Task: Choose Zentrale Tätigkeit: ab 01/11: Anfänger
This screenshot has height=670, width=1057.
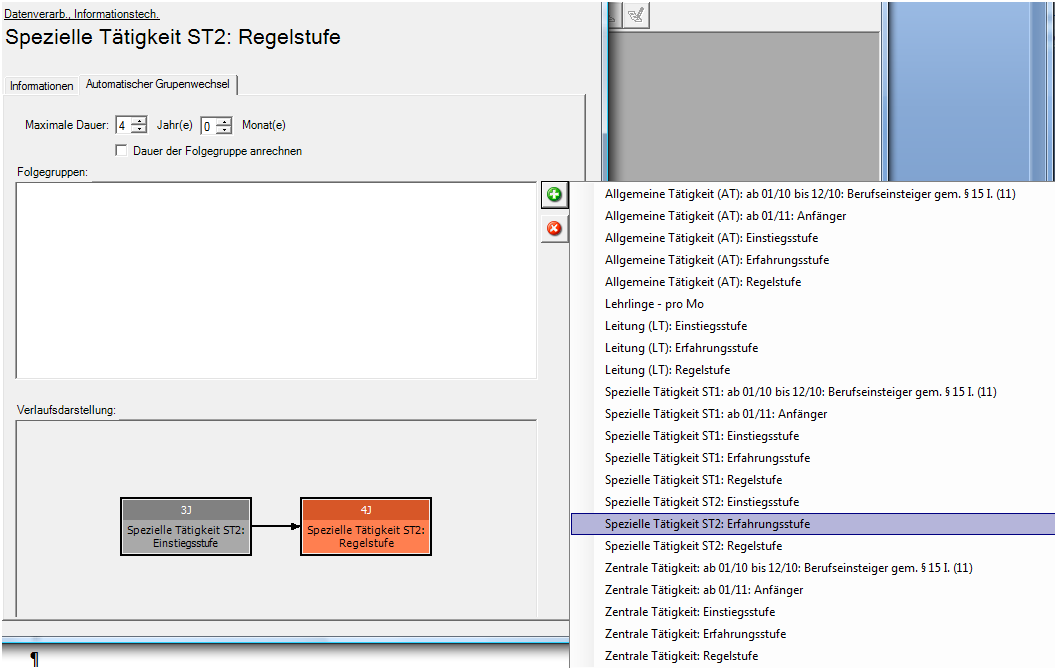Action: 704,590
